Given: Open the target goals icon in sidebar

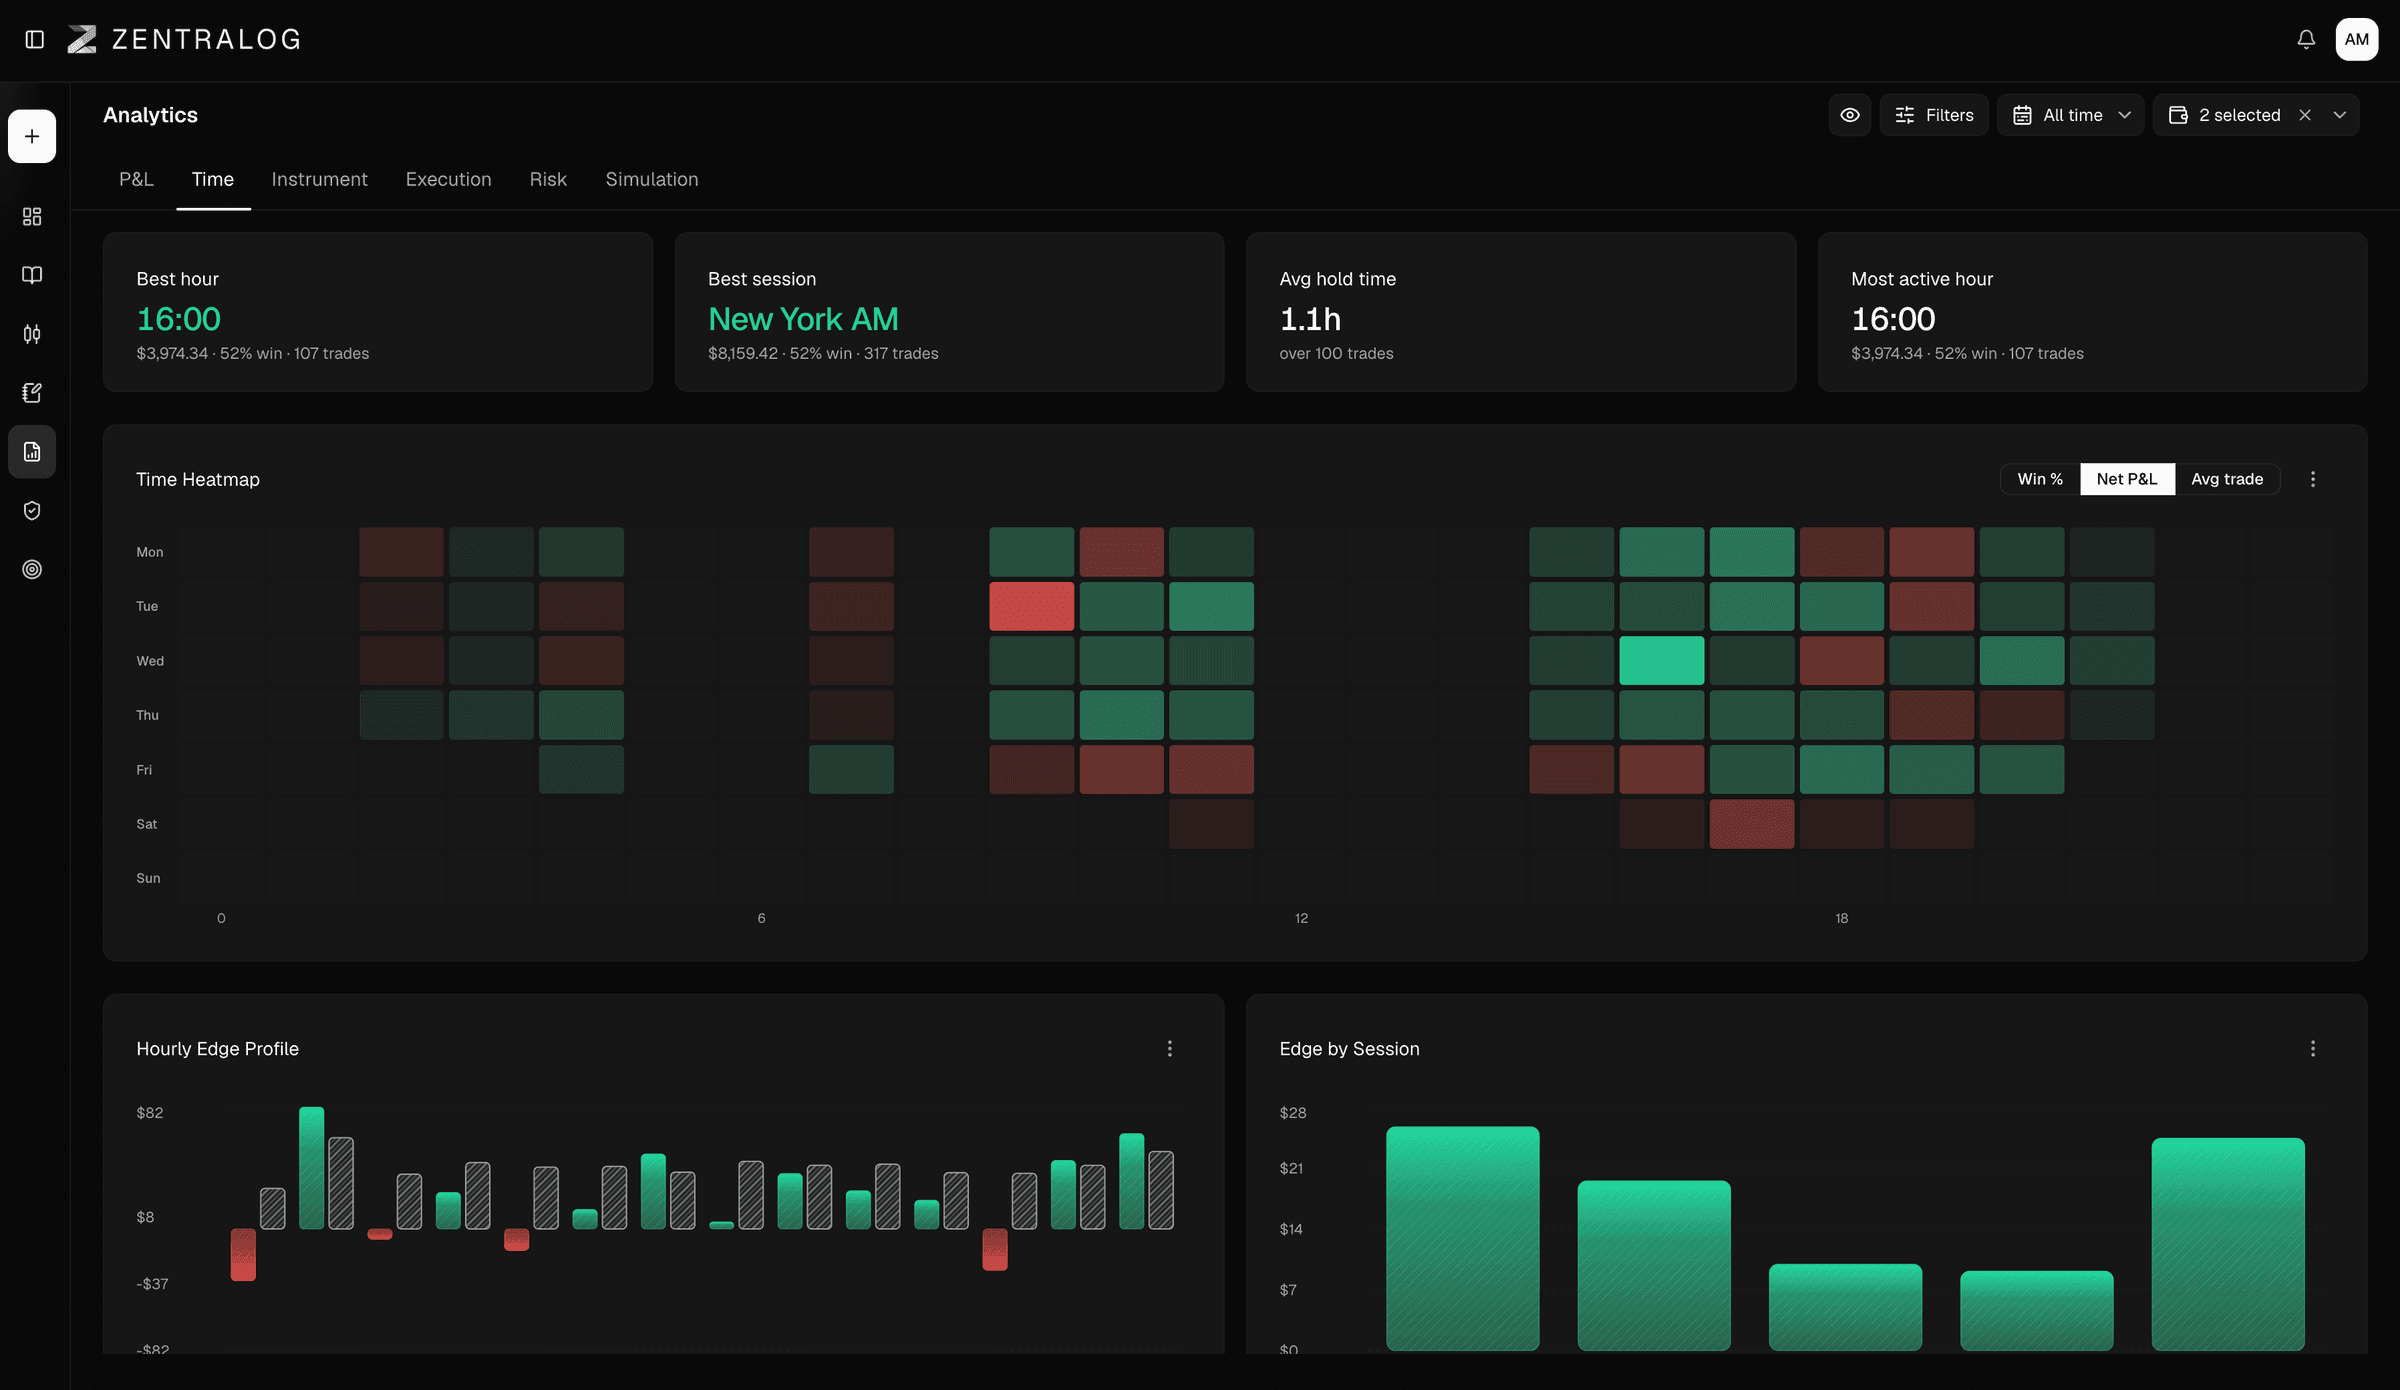Looking at the screenshot, I should coord(32,569).
